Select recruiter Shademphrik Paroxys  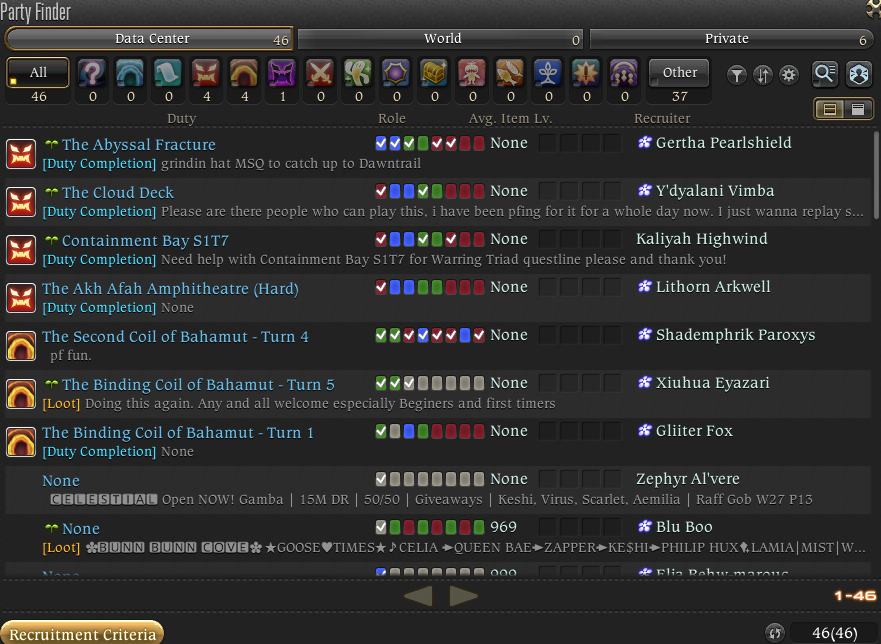tap(735, 335)
